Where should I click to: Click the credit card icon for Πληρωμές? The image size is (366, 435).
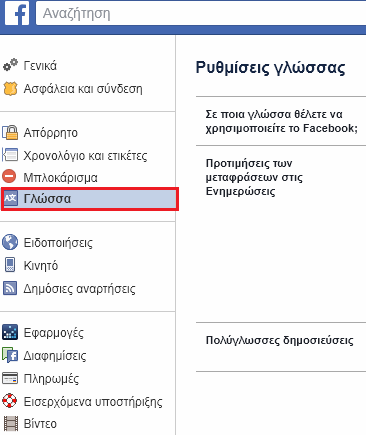coord(10,378)
